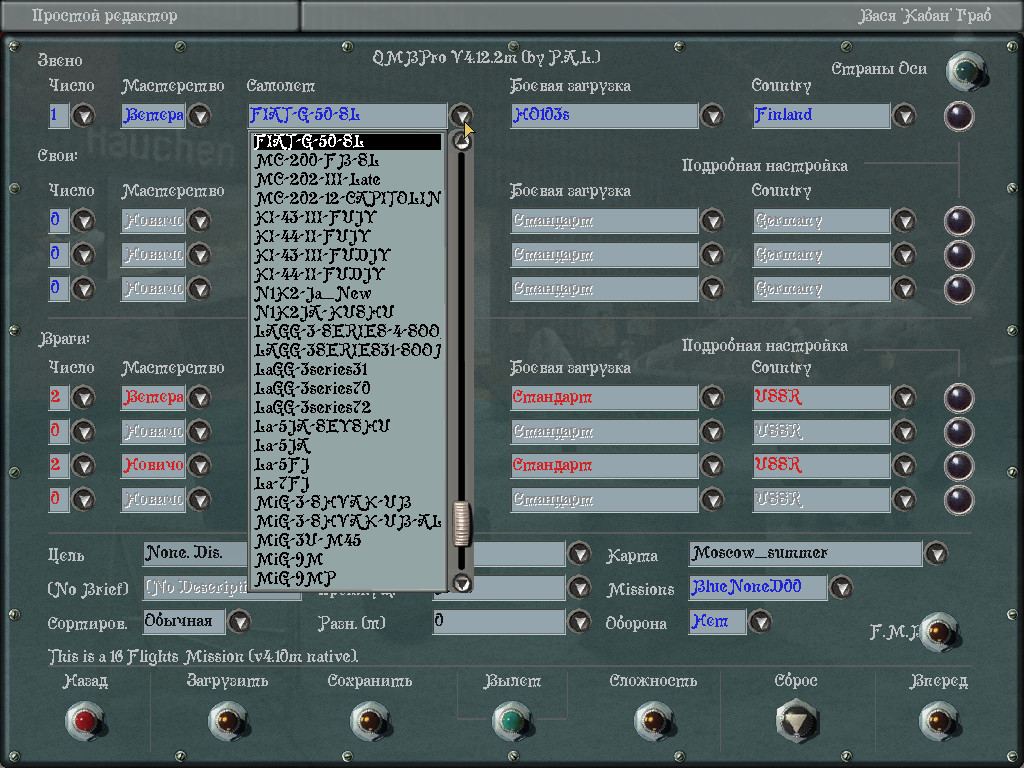1024x768 pixels.
Task: Click the aircraft list scrollbar thumb
Action: coord(462,524)
